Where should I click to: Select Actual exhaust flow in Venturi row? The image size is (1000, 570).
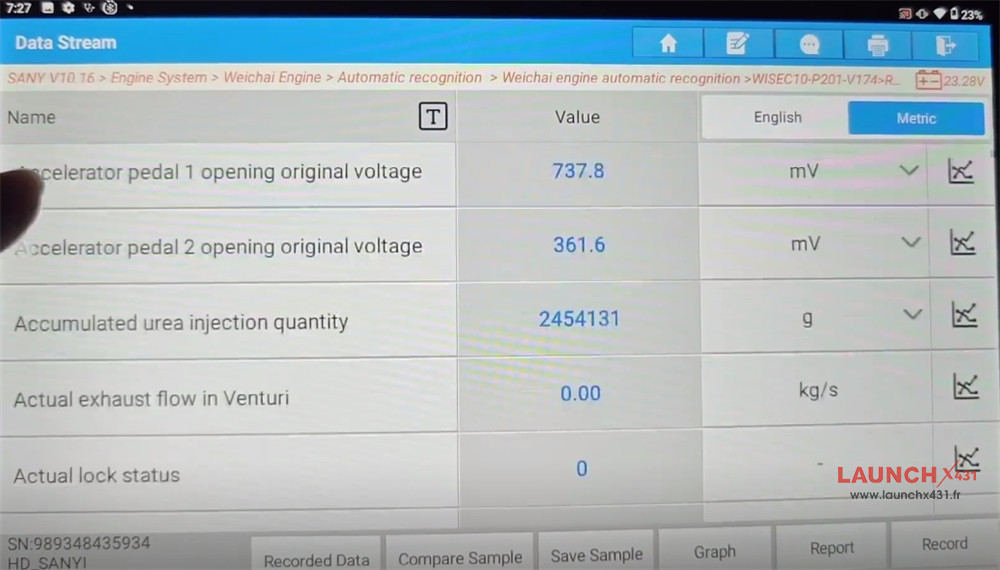coord(228,398)
